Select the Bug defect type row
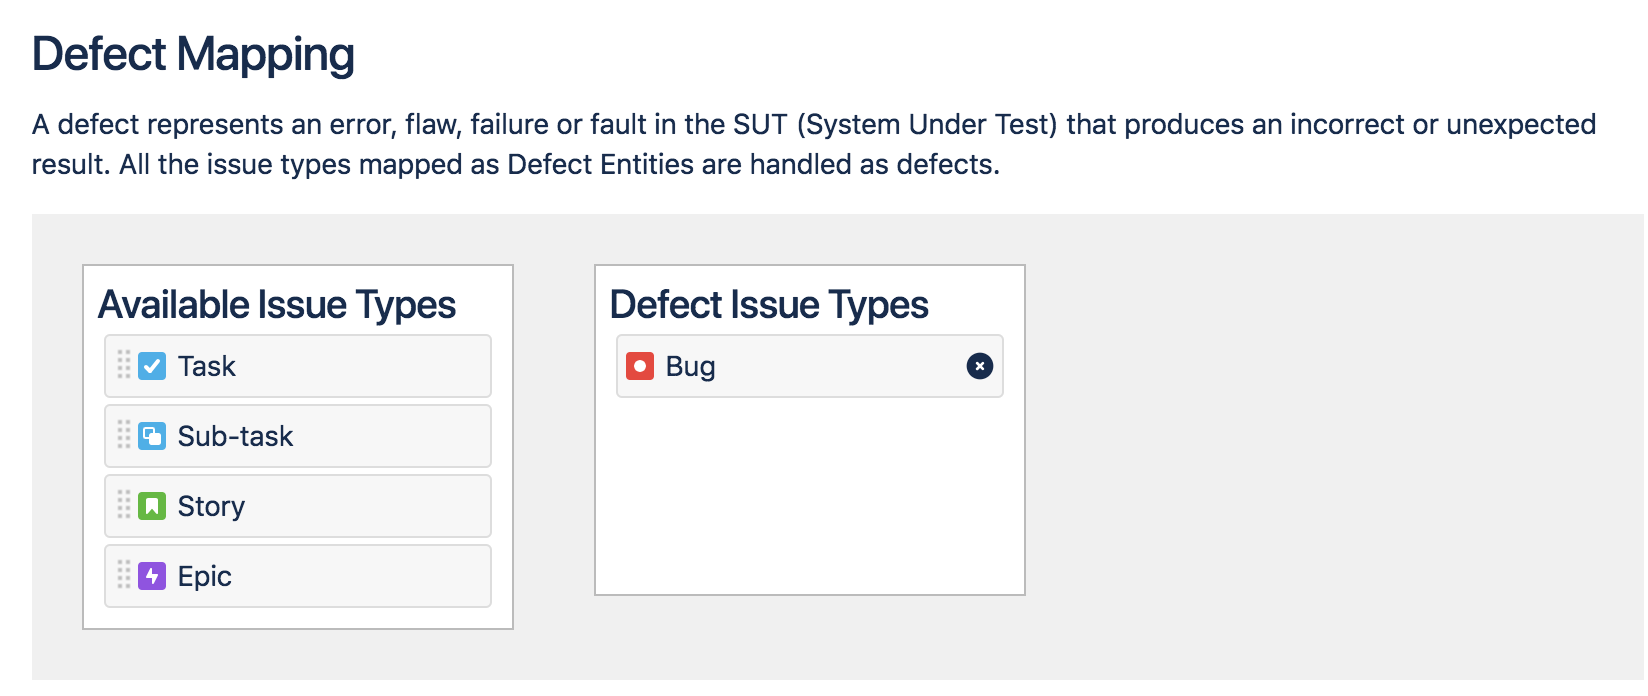Image resolution: width=1648 pixels, height=696 pixels. [x=810, y=366]
